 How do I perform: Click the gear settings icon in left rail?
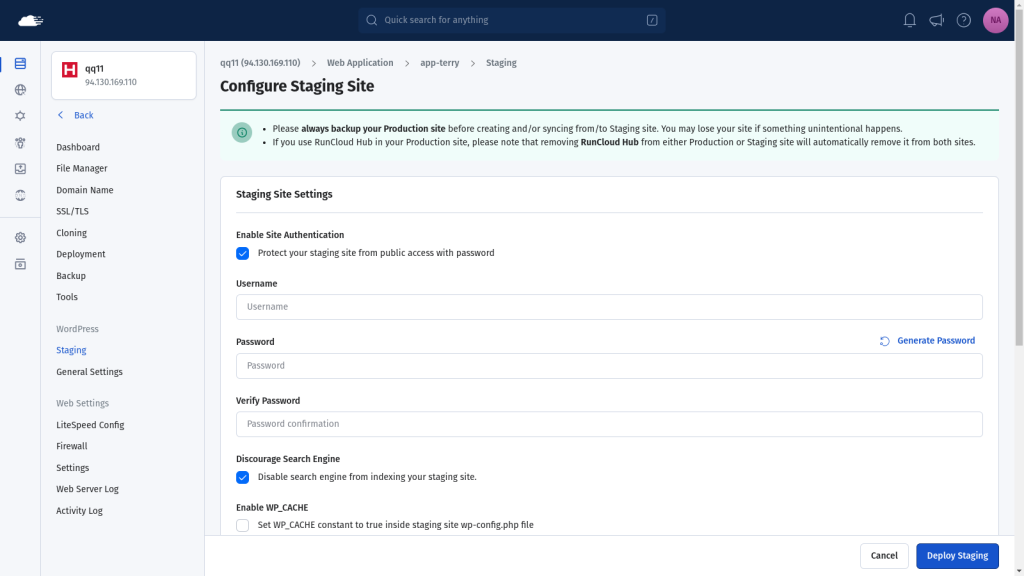(20, 238)
